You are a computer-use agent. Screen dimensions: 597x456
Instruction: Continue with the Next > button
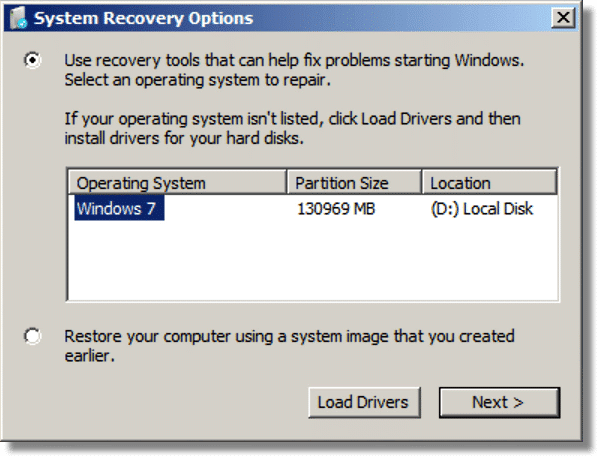499,402
